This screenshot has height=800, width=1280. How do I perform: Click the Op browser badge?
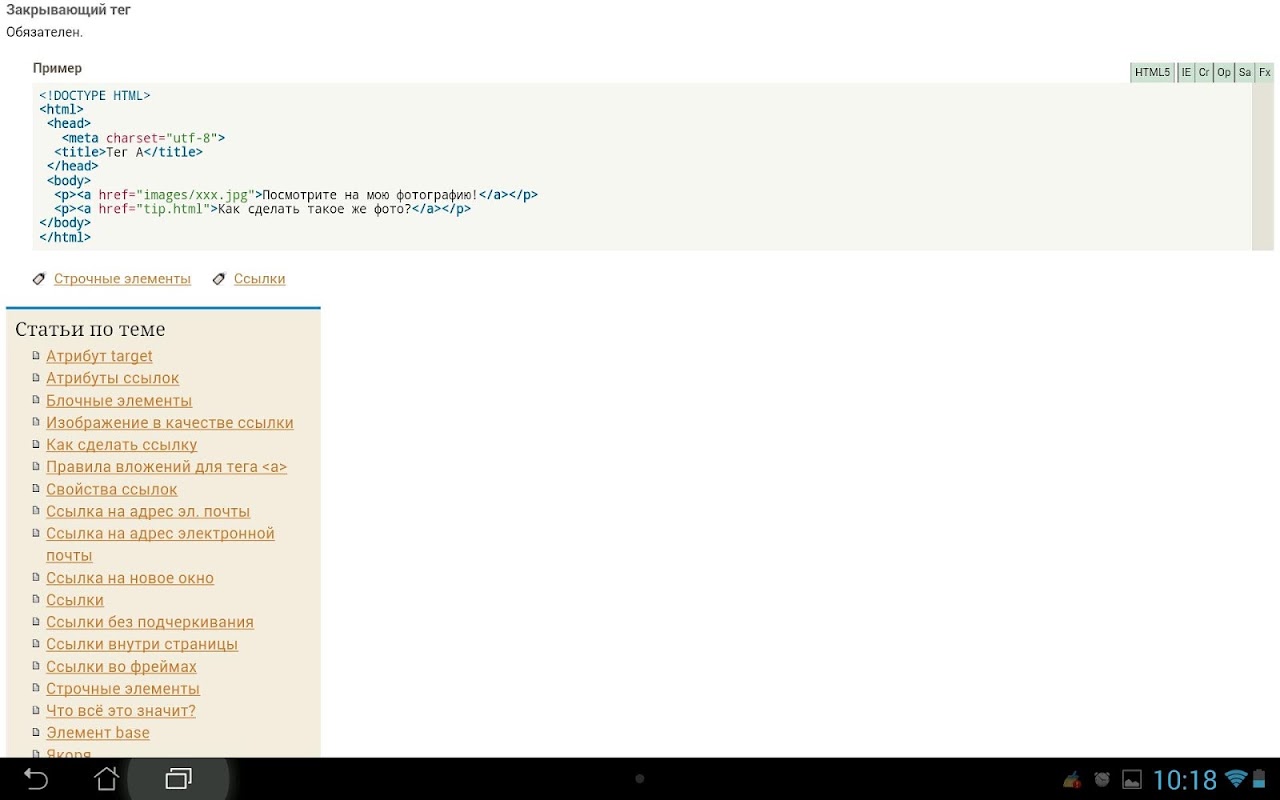click(x=1224, y=72)
